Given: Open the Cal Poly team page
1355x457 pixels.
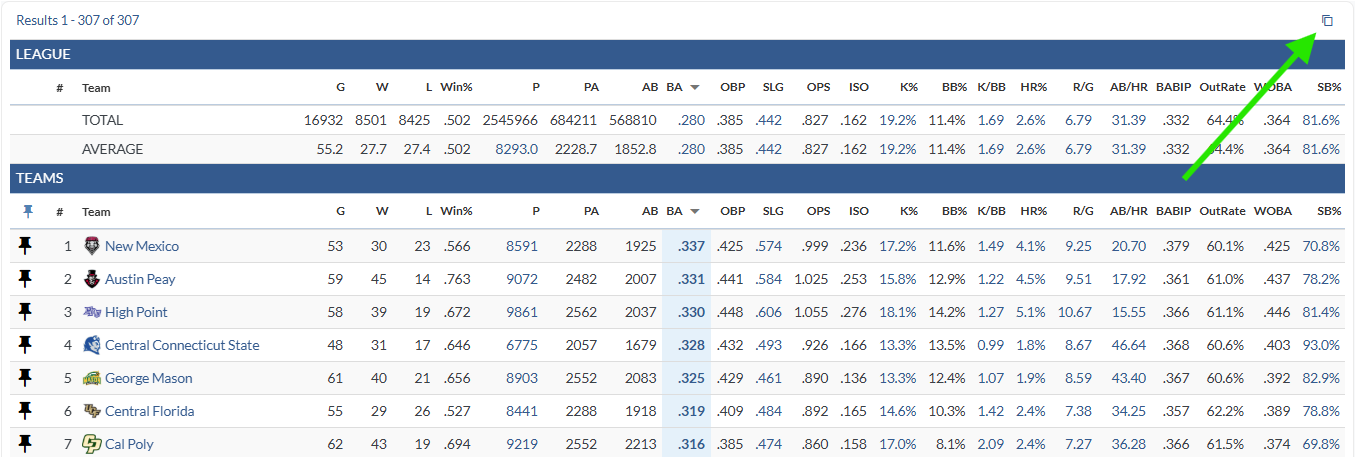Looking at the screenshot, I should coord(129,444).
